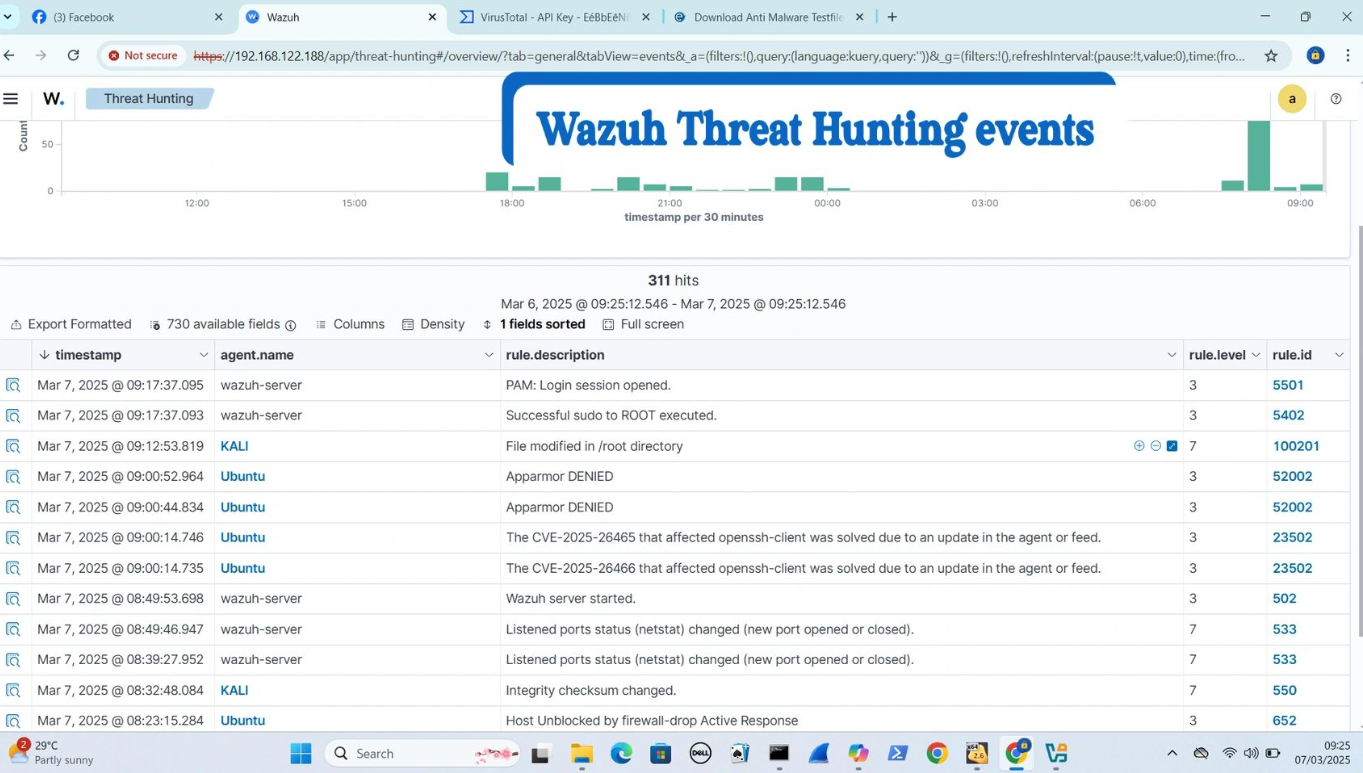Open weather widget on taskbar
The width and height of the screenshot is (1363, 773).
[x=52, y=753]
